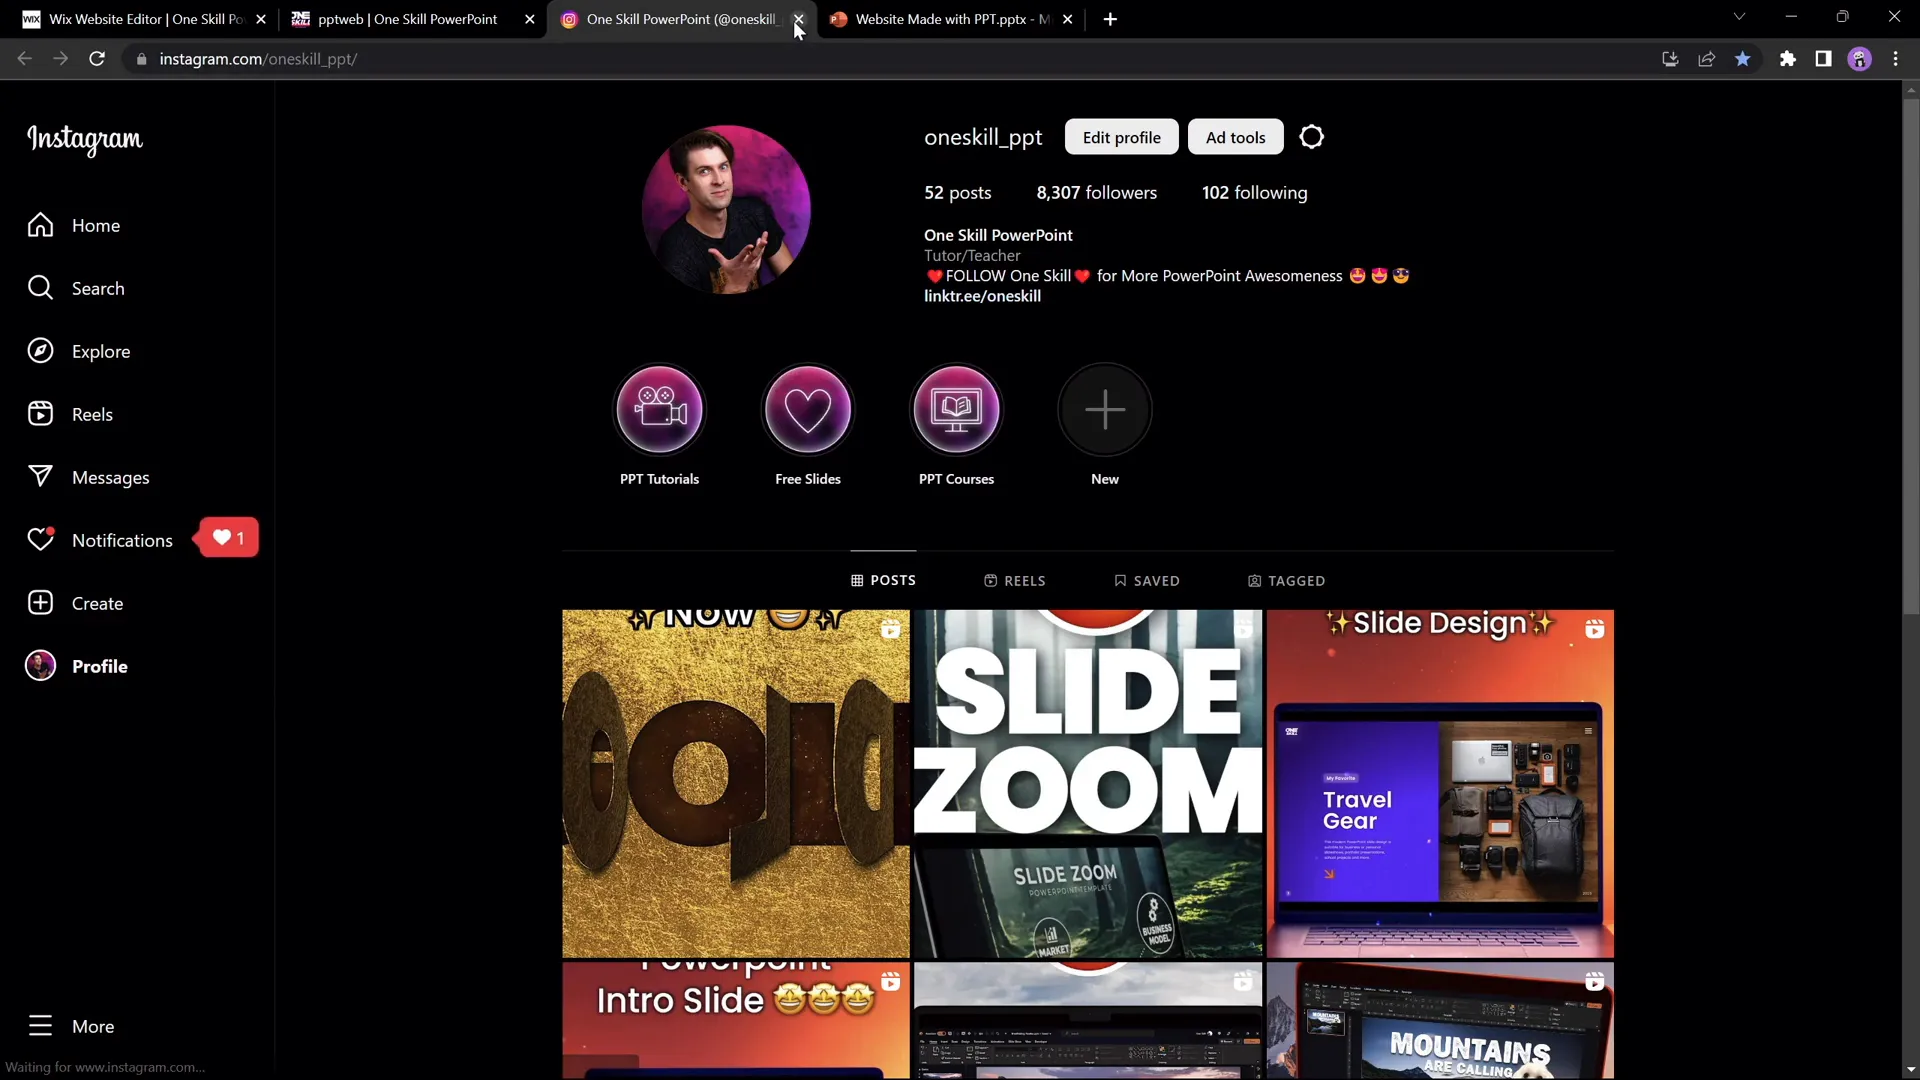1920x1080 pixels.
Task: Toggle Chrome side panel
Action: click(1823, 59)
